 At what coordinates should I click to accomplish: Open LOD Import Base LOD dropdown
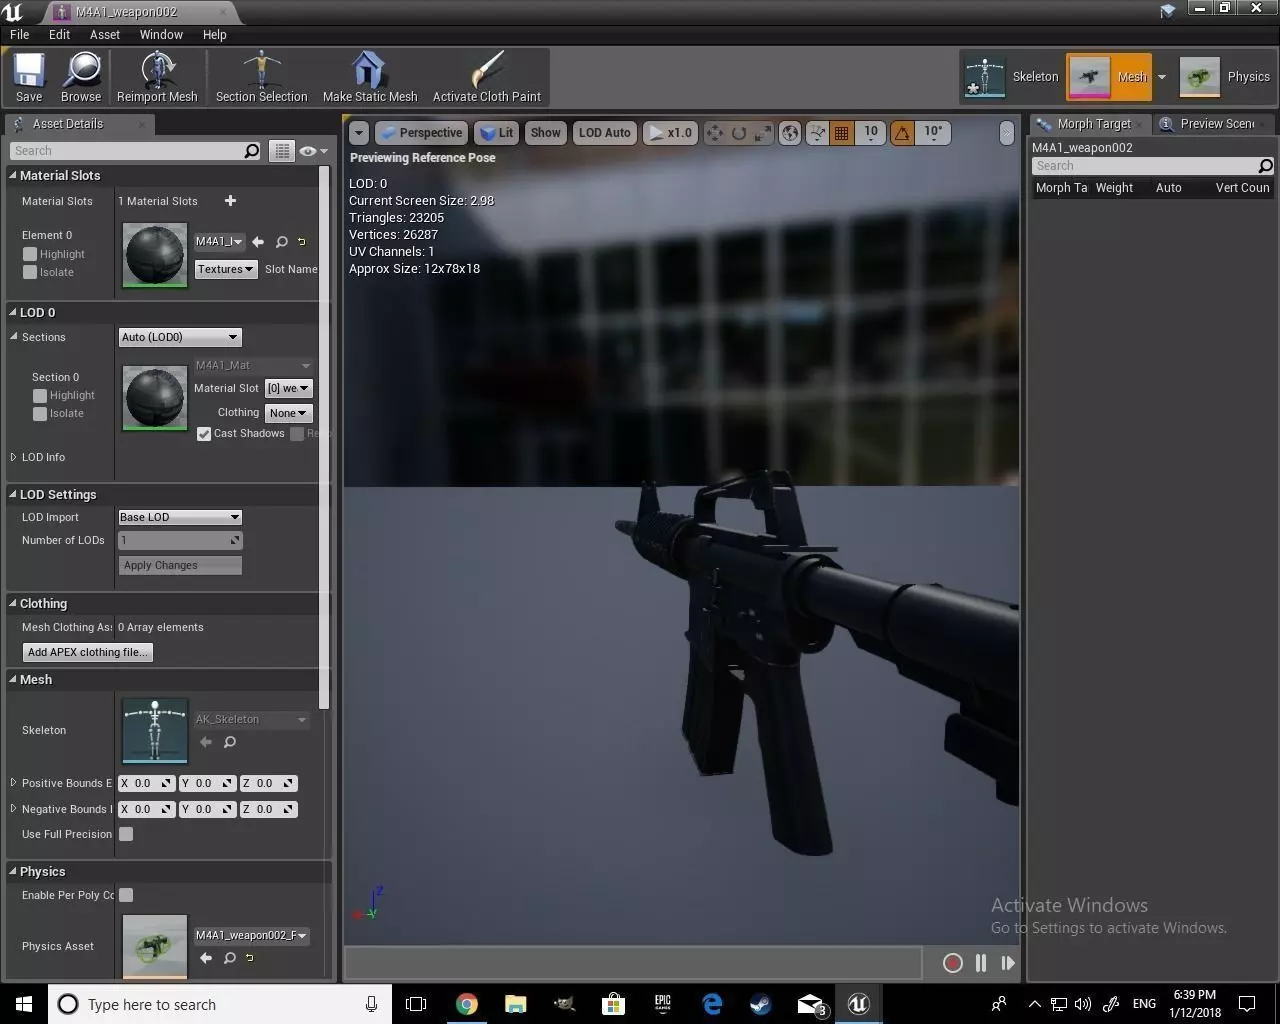click(180, 517)
